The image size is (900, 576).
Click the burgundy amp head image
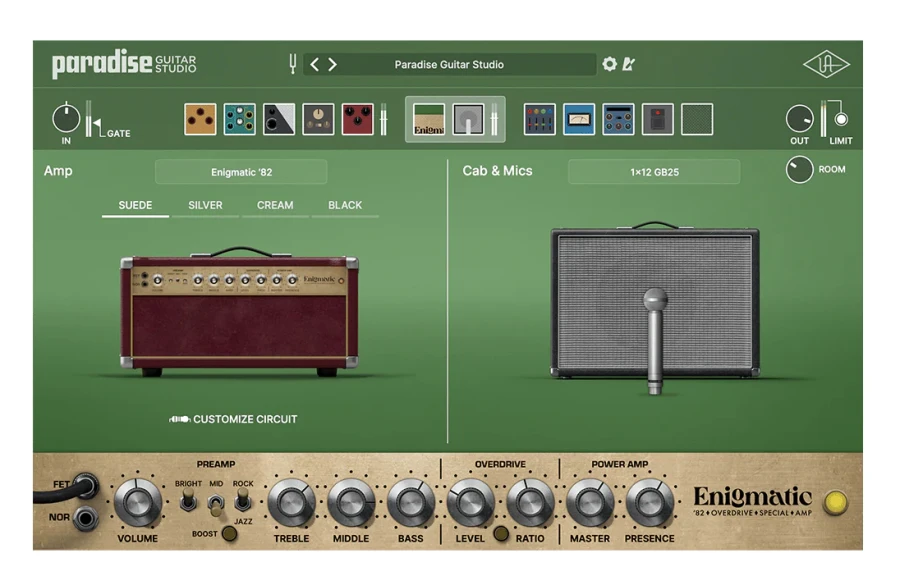coord(239,312)
